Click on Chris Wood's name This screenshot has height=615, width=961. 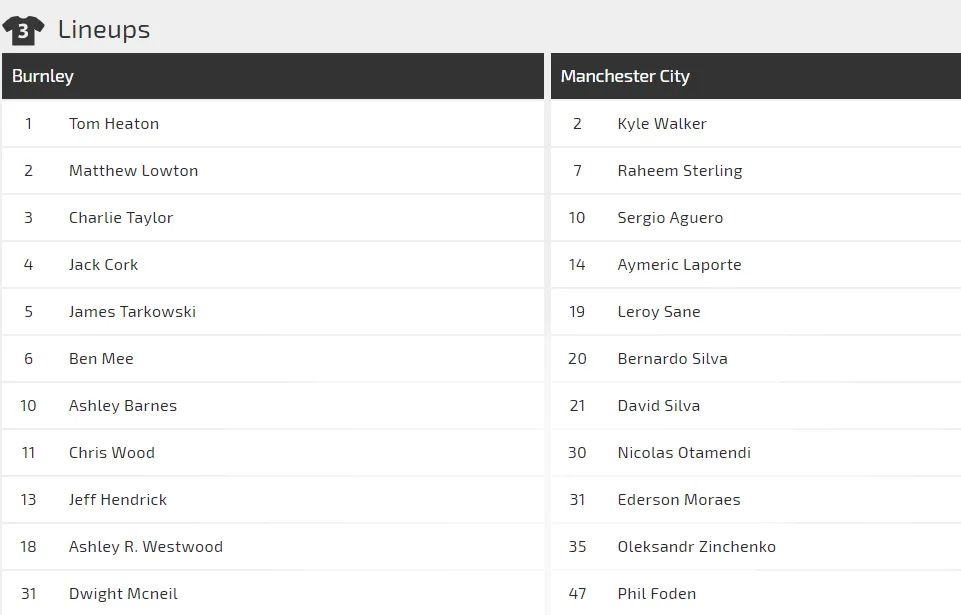pos(112,453)
